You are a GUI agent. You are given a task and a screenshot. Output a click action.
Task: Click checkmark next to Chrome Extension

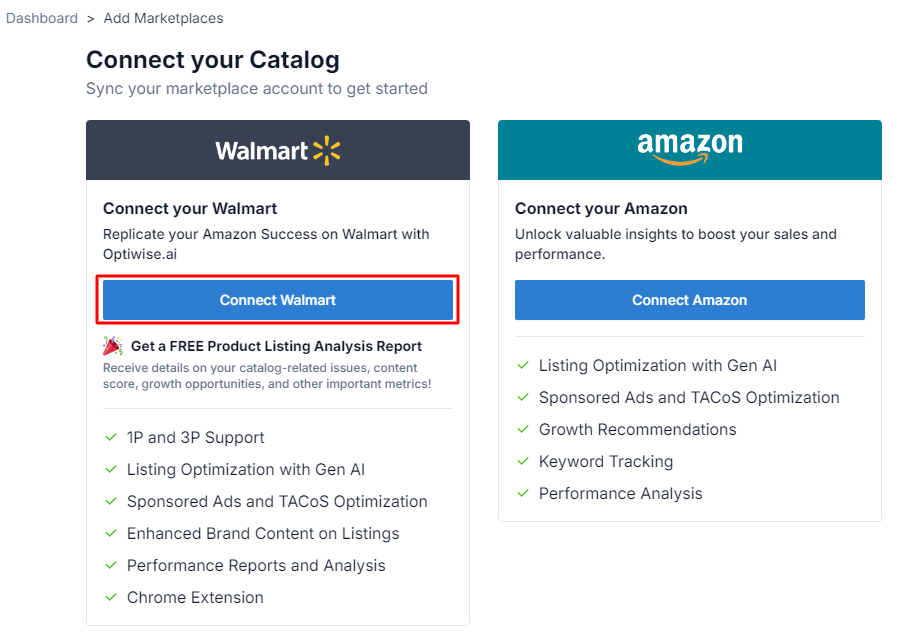[x=111, y=597]
